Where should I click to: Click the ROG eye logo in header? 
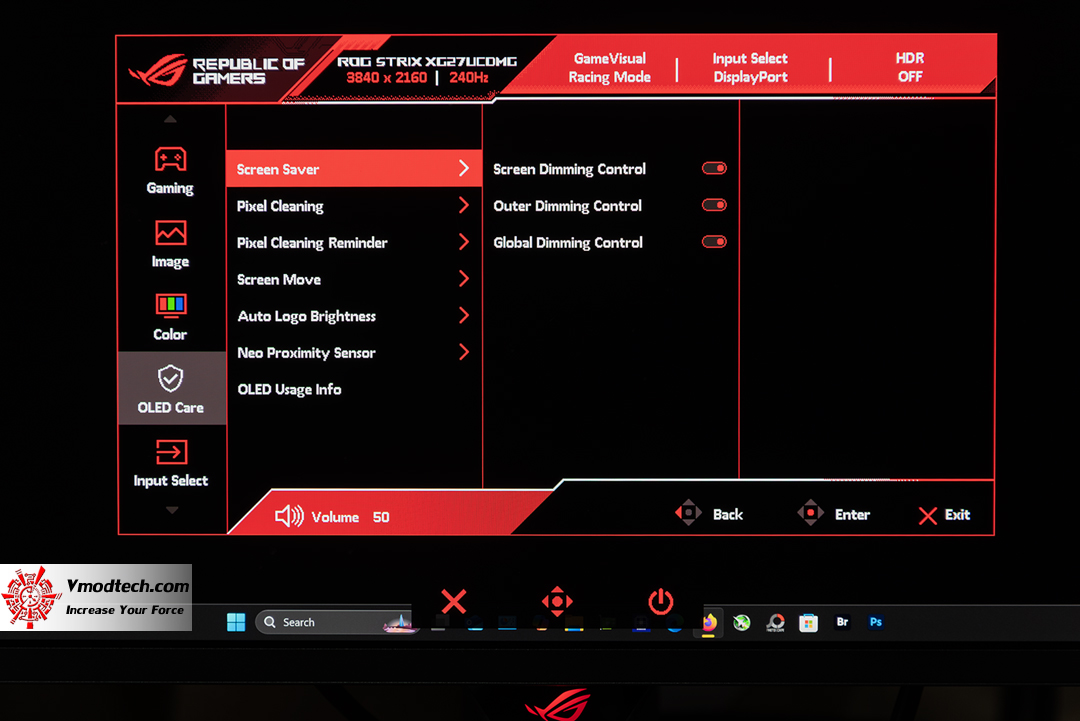pyautogui.click(x=158, y=71)
